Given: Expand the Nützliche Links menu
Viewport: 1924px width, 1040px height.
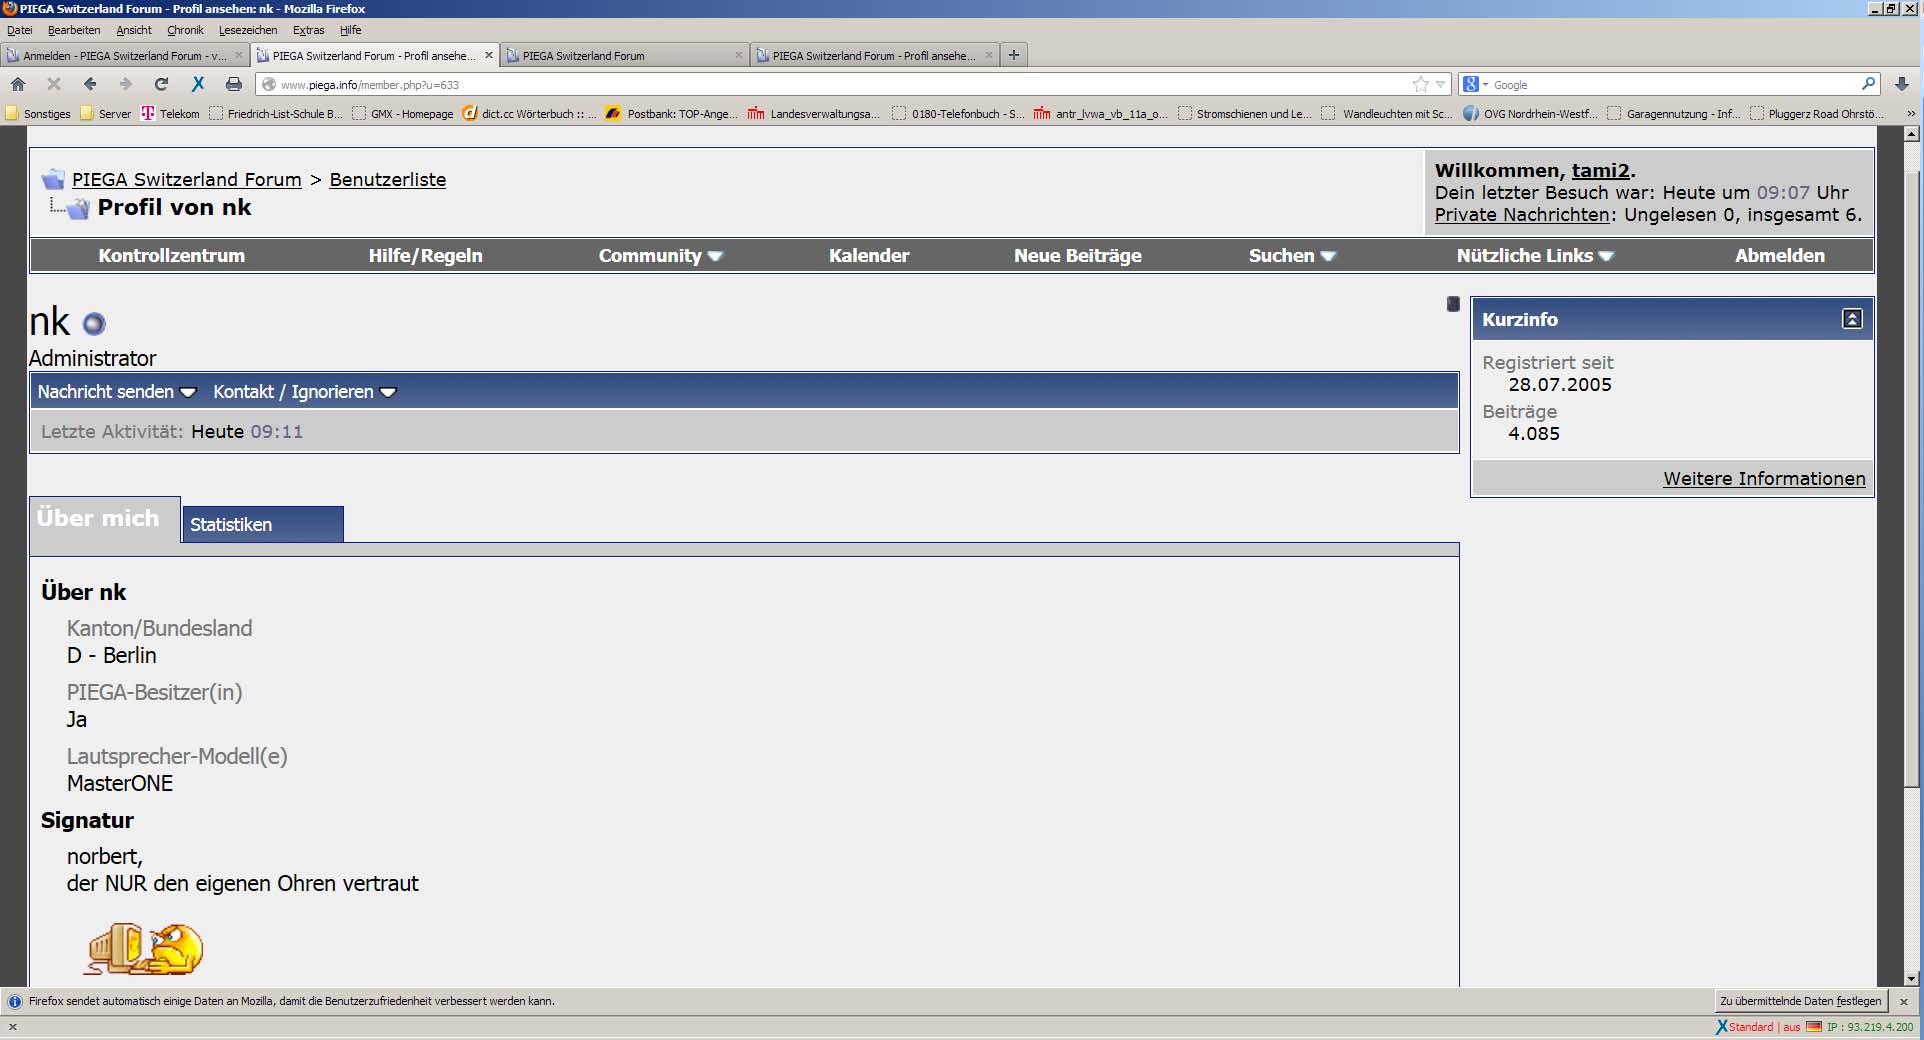Looking at the screenshot, I should click(x=1534, y=256).
